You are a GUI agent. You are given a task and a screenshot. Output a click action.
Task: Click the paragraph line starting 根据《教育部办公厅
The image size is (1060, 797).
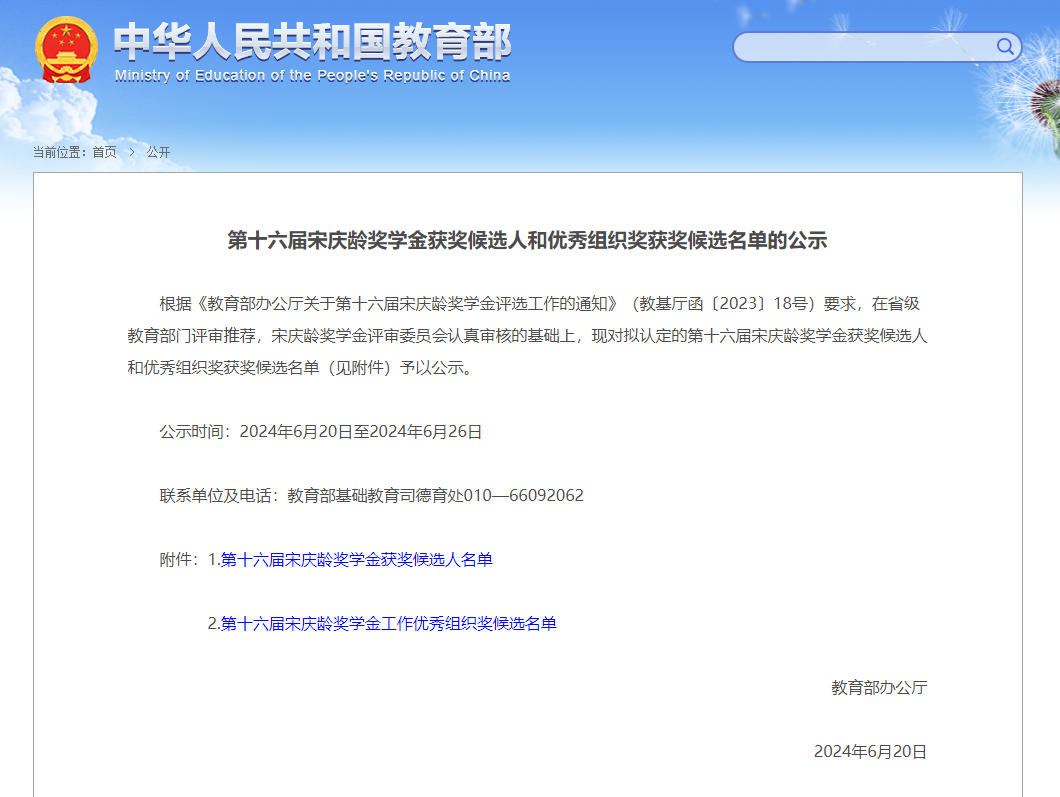pyautogui.click(x=539, y=304)
